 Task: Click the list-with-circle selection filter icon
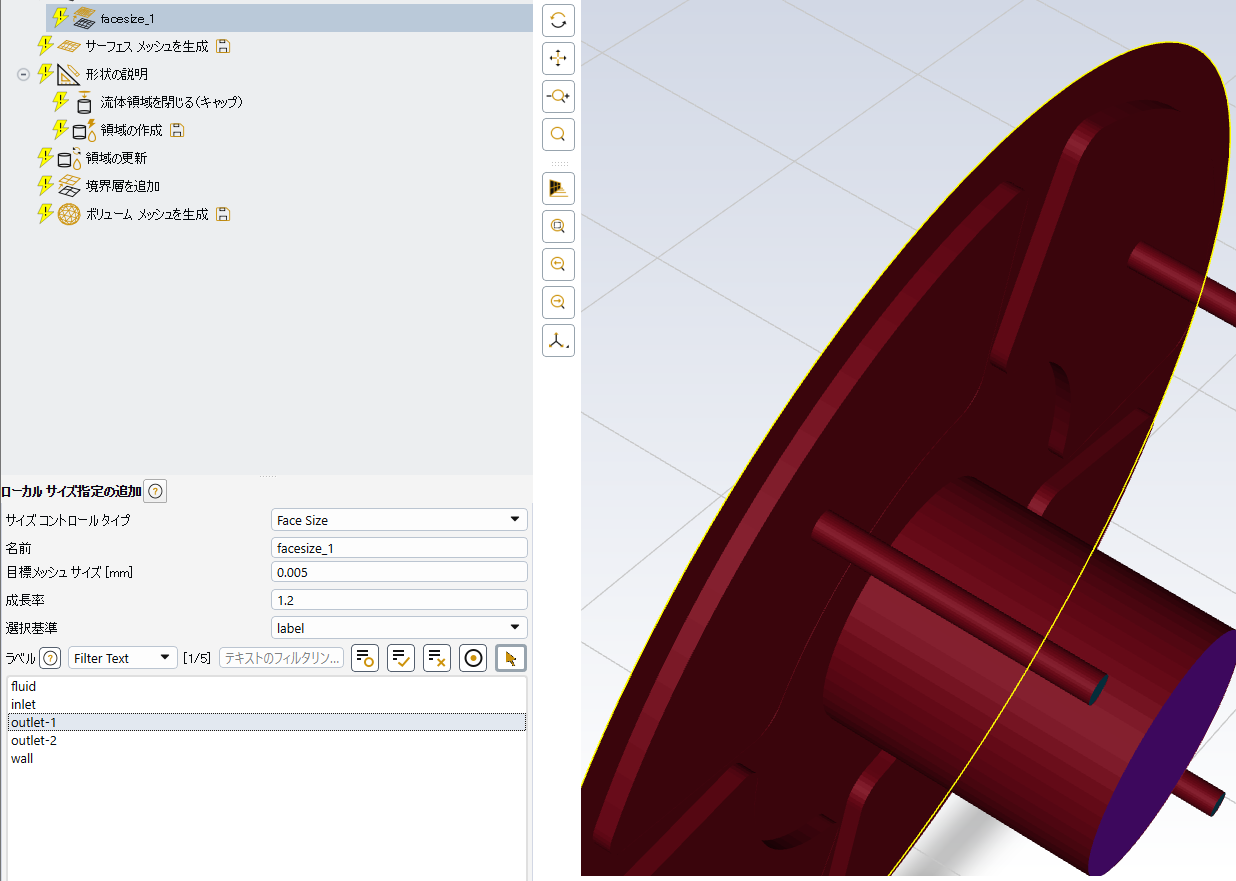(365, 658)
